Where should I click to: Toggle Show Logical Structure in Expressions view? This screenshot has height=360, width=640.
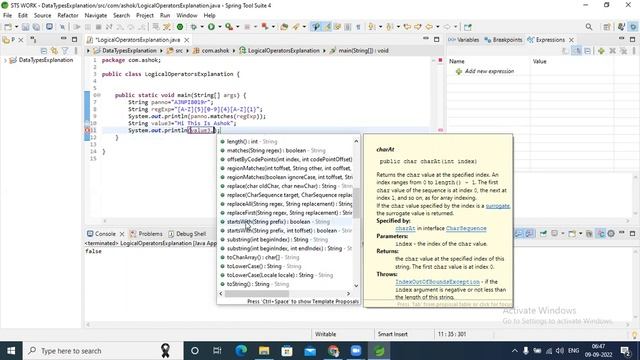(x=577, y=51)
